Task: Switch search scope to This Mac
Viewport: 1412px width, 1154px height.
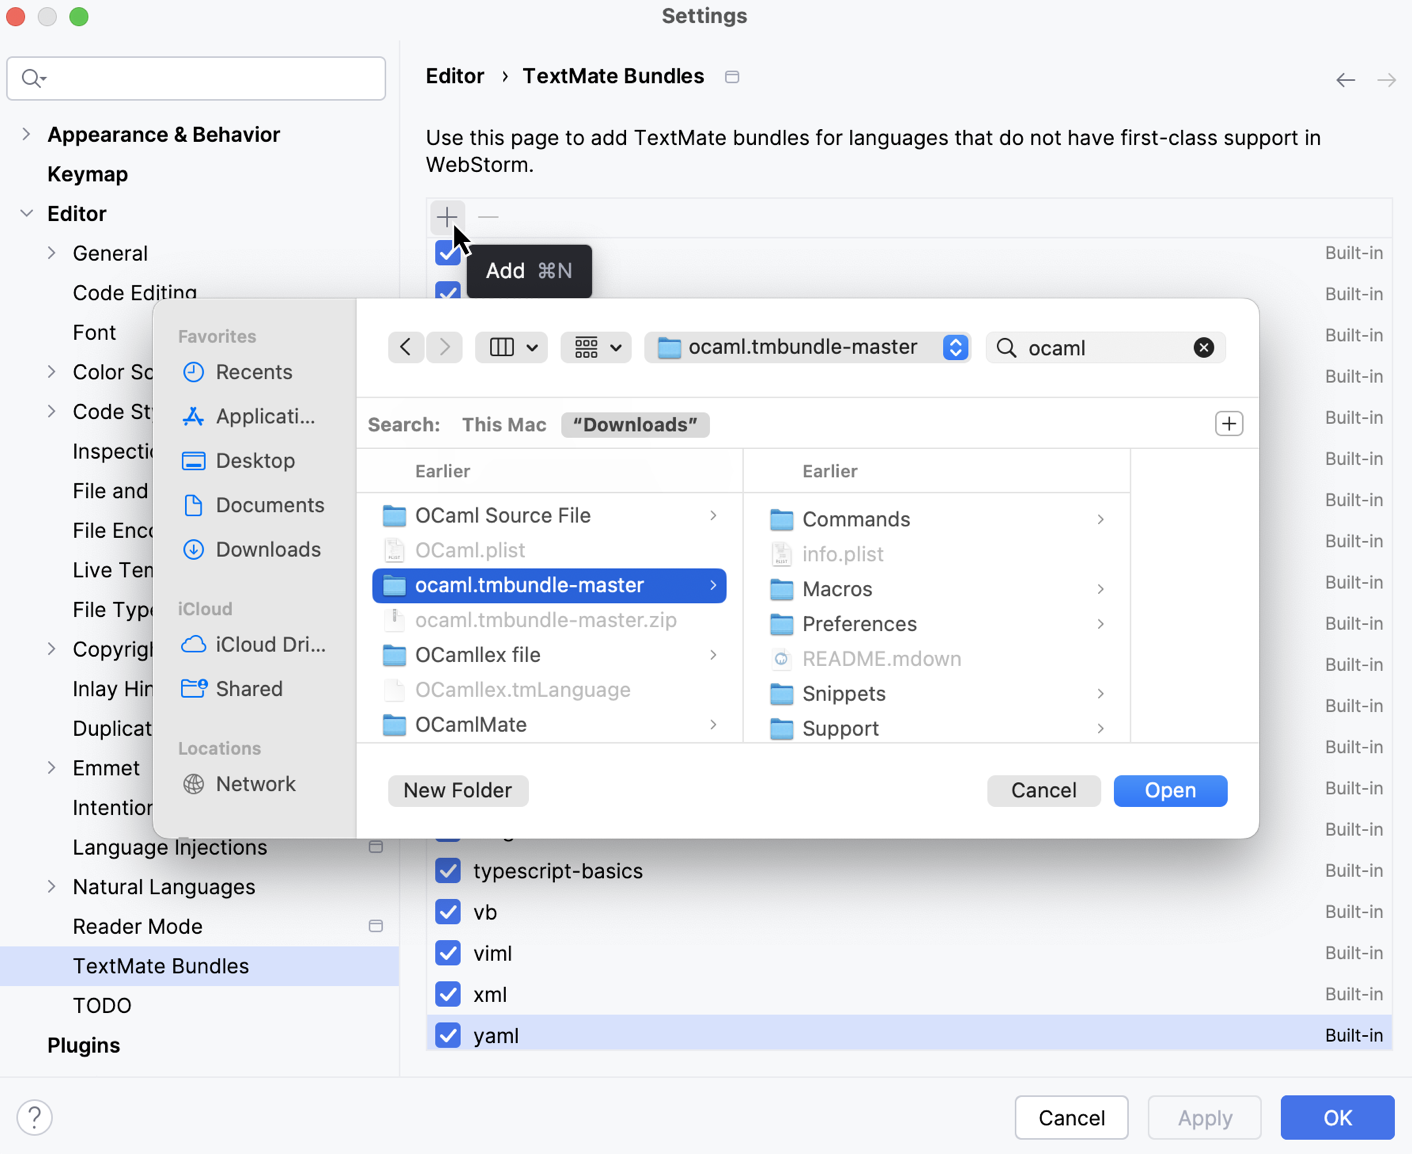Action: tap(503, 424)
